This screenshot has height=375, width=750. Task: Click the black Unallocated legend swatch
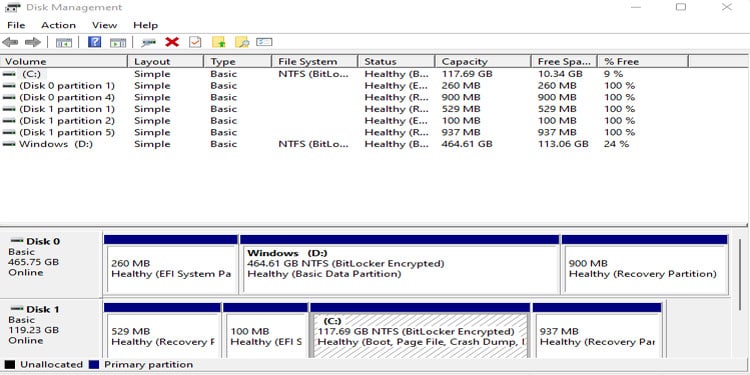pos(10,364)
